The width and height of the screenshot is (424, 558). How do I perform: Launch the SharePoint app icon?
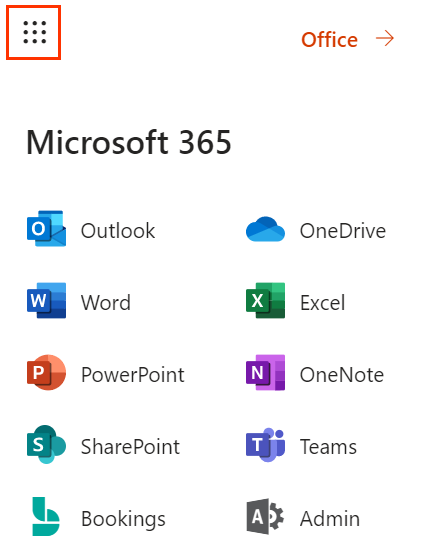(46, 444)
